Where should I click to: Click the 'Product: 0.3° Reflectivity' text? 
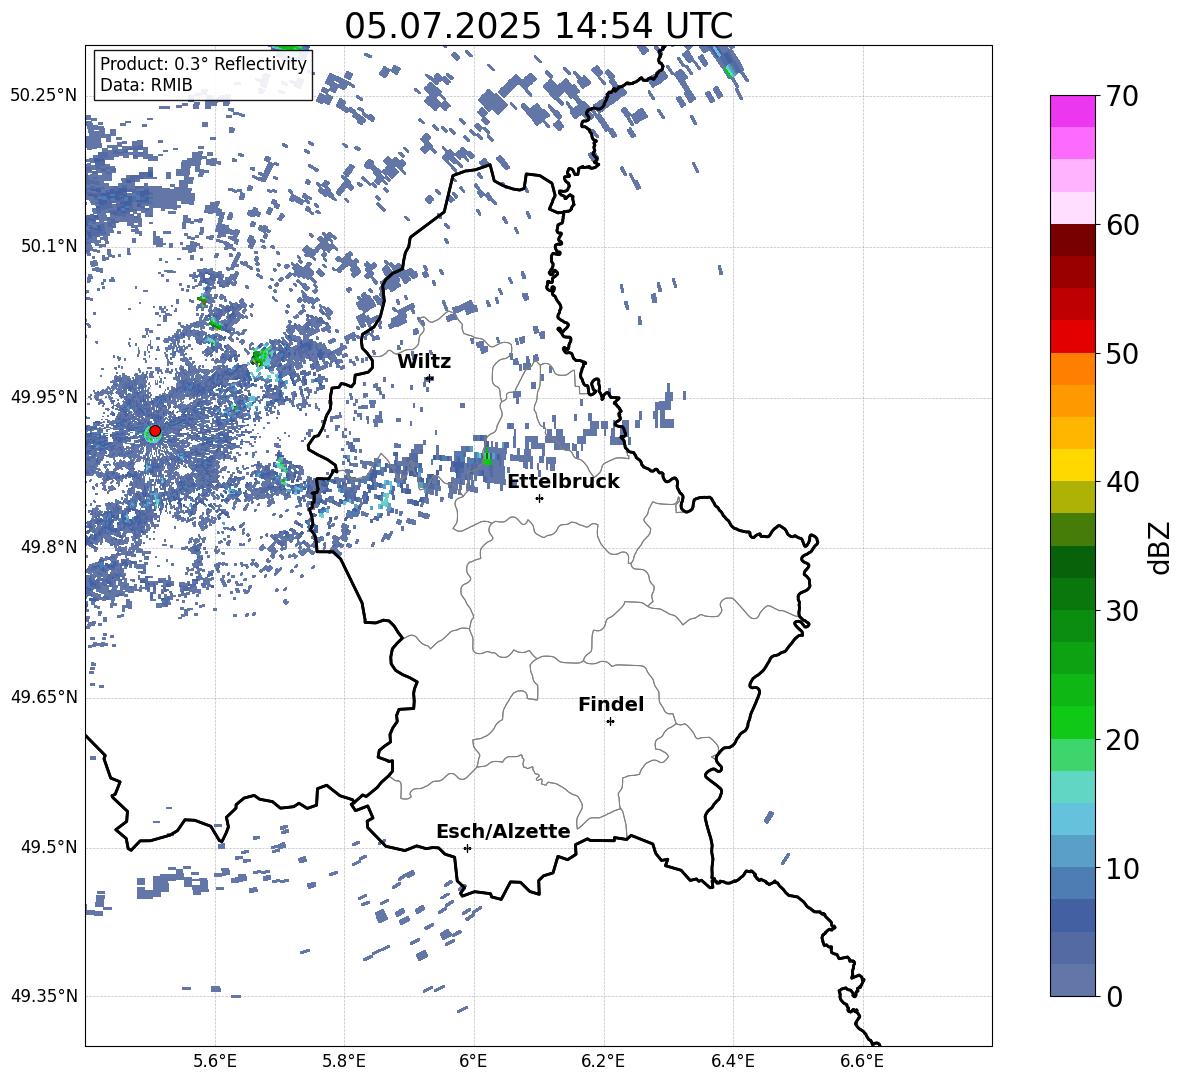click(203, 64)
